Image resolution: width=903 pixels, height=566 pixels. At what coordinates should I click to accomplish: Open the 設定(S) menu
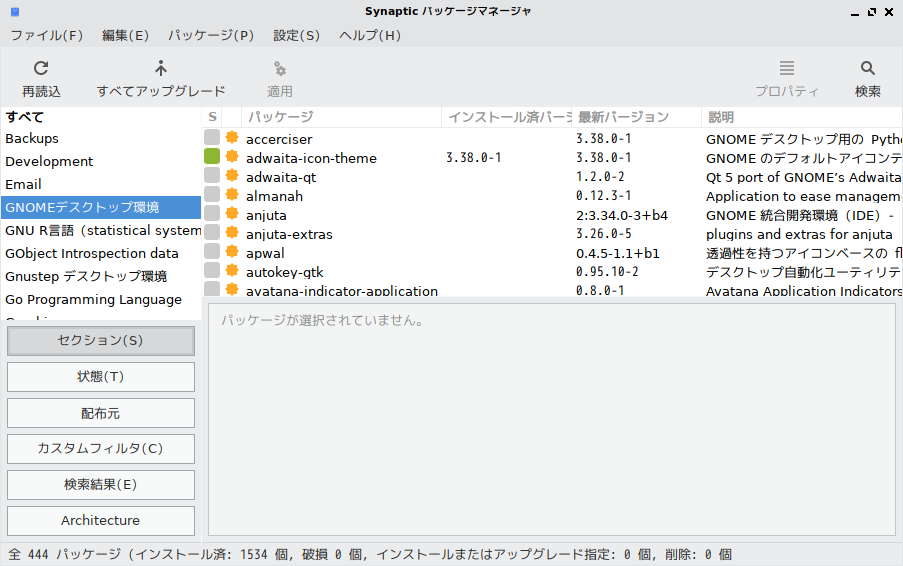(297, 36)
